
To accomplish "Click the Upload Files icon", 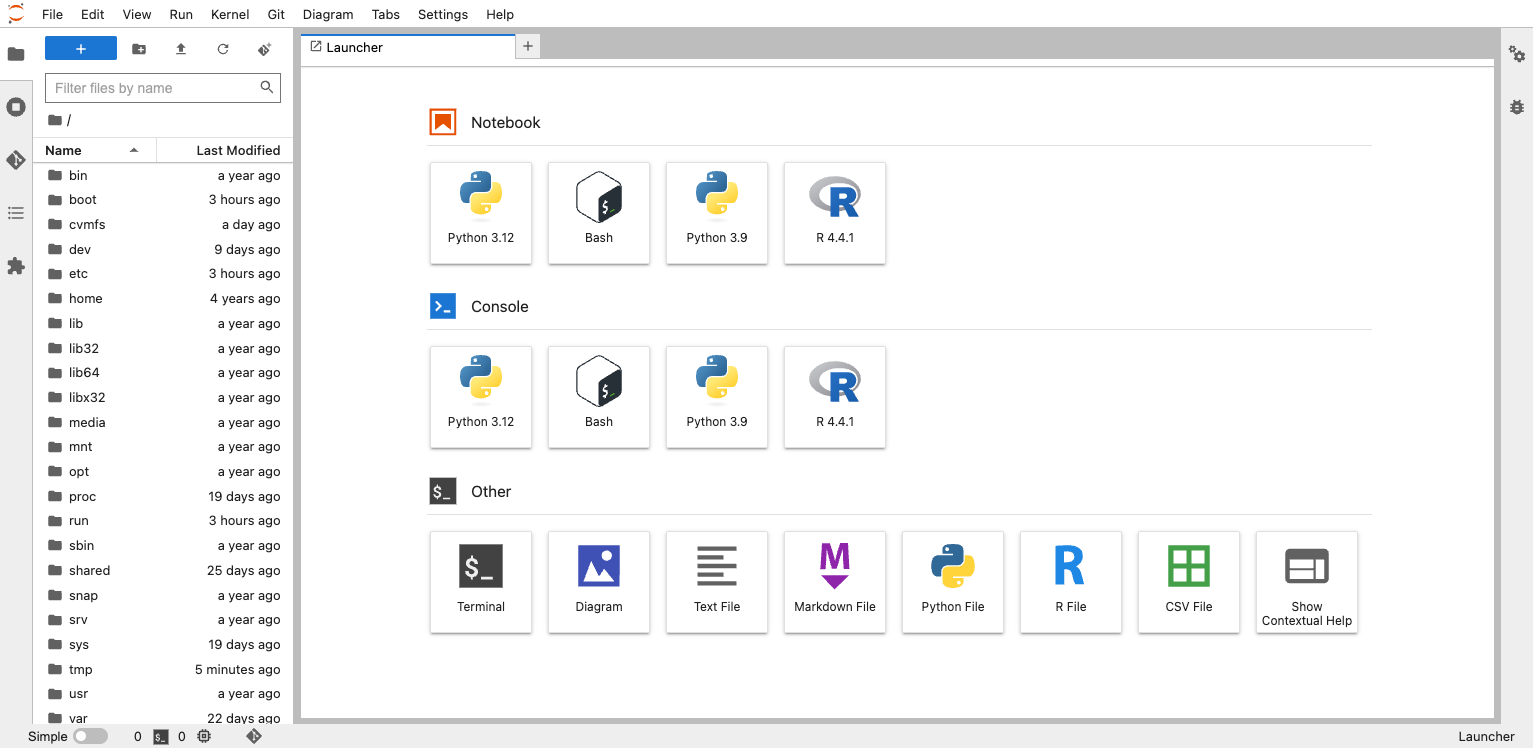I will click(x=181, y=49).
